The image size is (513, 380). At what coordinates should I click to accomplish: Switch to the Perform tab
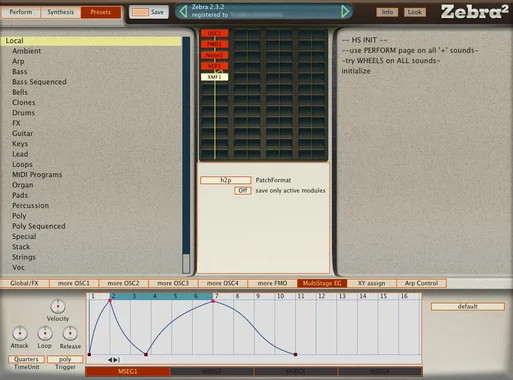coord(21,12)
